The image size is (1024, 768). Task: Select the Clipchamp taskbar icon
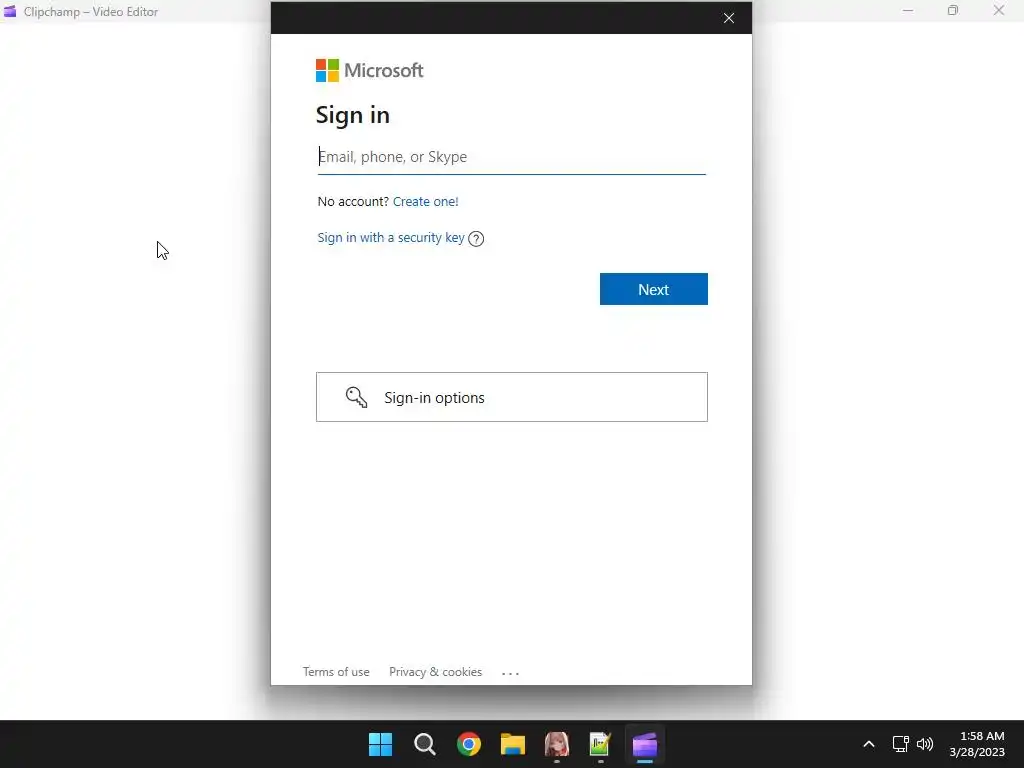point(645,744)
